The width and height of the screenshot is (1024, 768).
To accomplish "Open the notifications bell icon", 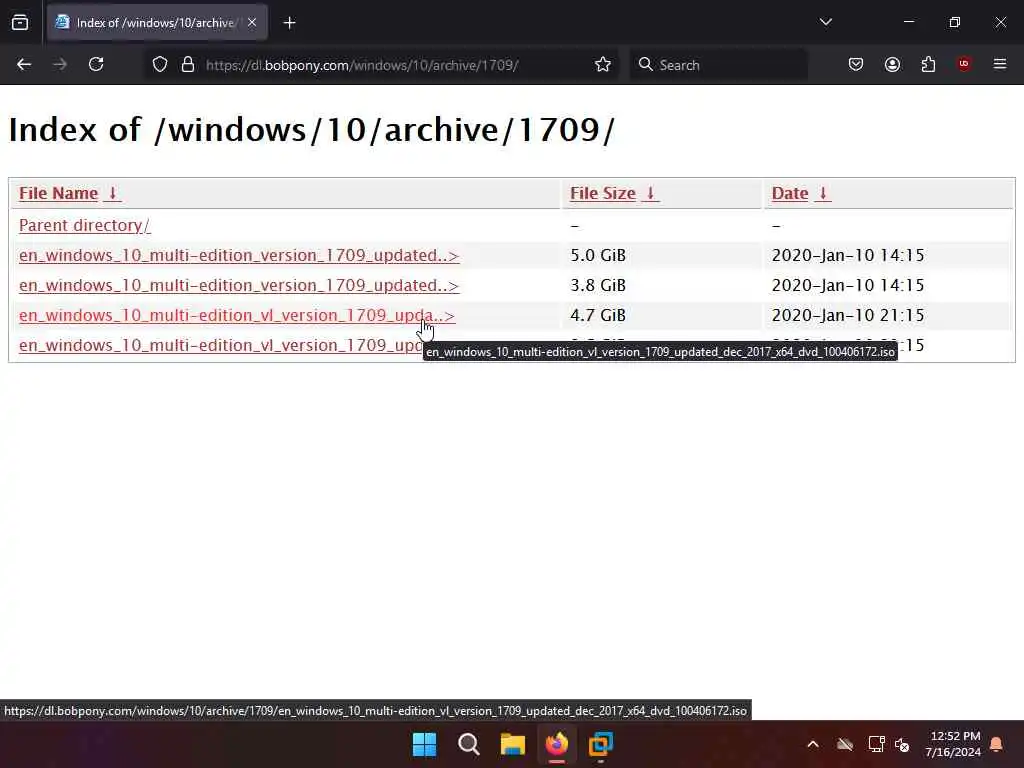I will 997,744.
